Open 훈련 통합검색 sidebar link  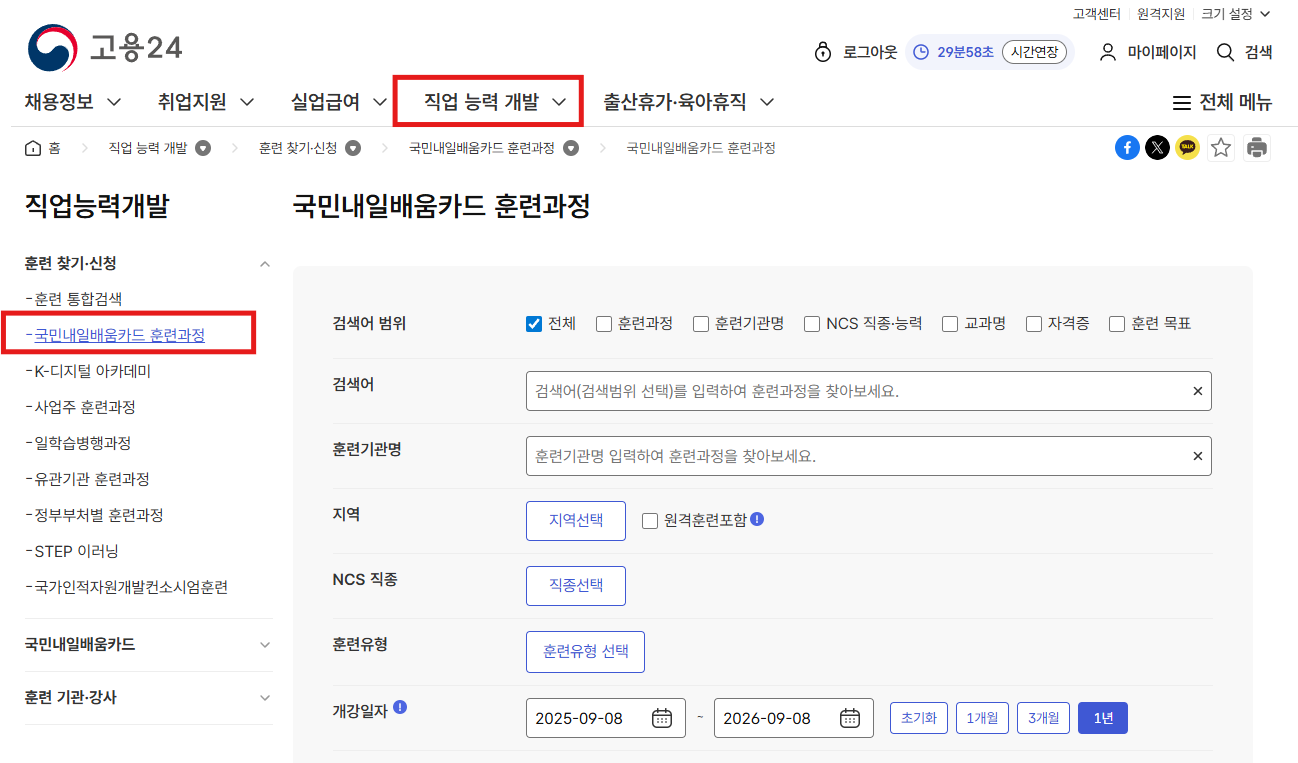pyautogui.click(x=78, y=299)
